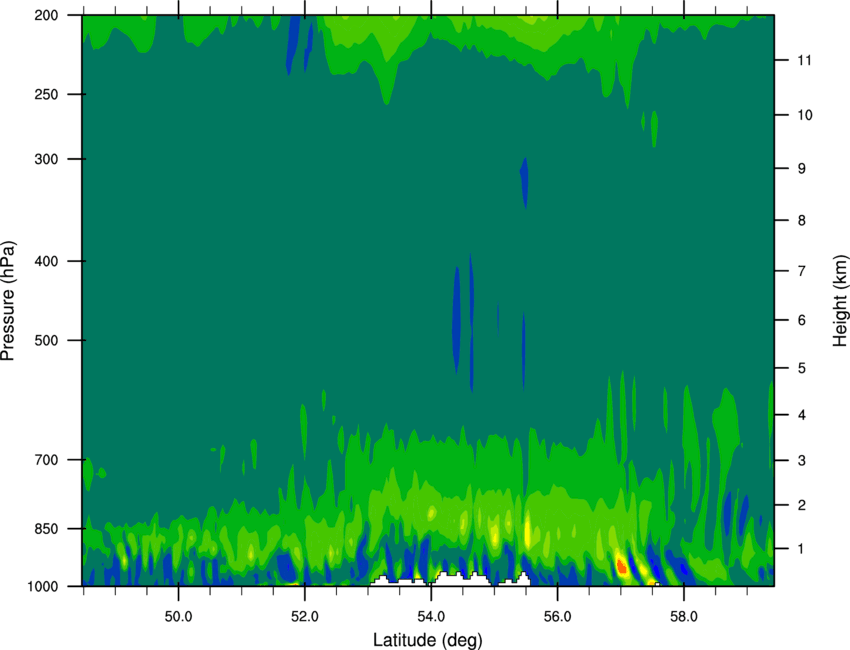
Task: Click the 400 pressure tick label
Action: (47, 261)
